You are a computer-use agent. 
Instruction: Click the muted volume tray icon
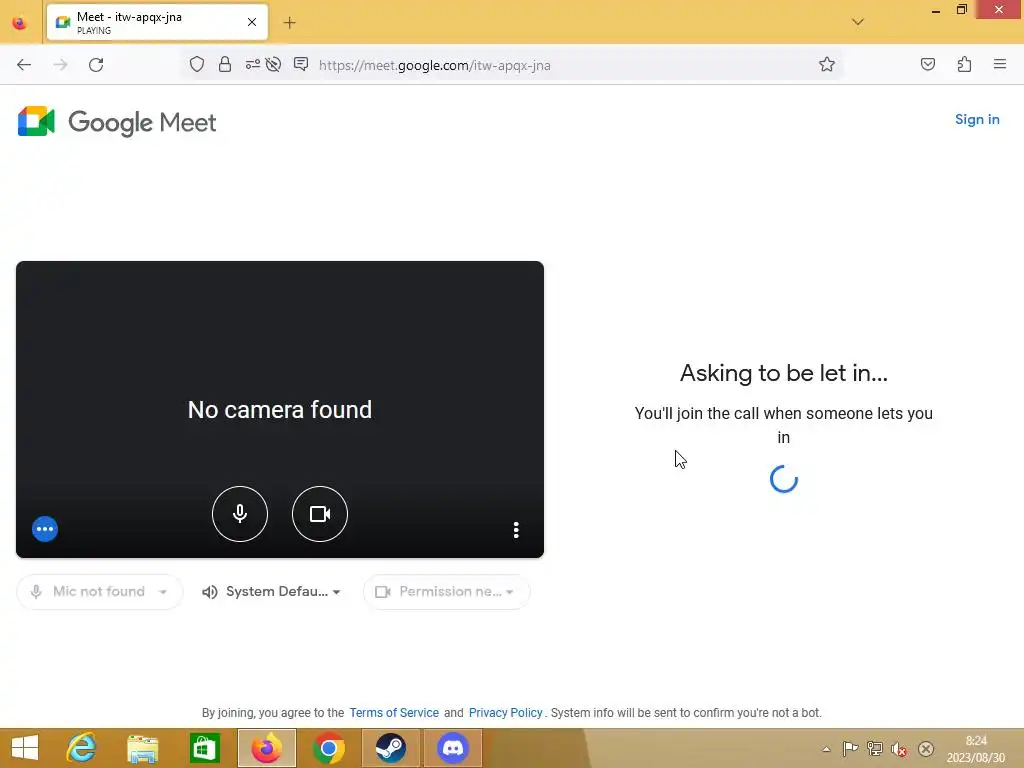pos(899,749)
